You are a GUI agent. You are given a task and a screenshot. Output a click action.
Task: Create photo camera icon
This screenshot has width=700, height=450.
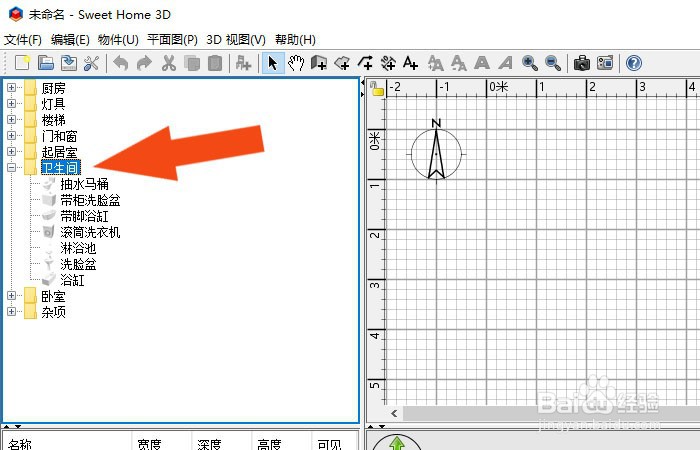[582, 63]
